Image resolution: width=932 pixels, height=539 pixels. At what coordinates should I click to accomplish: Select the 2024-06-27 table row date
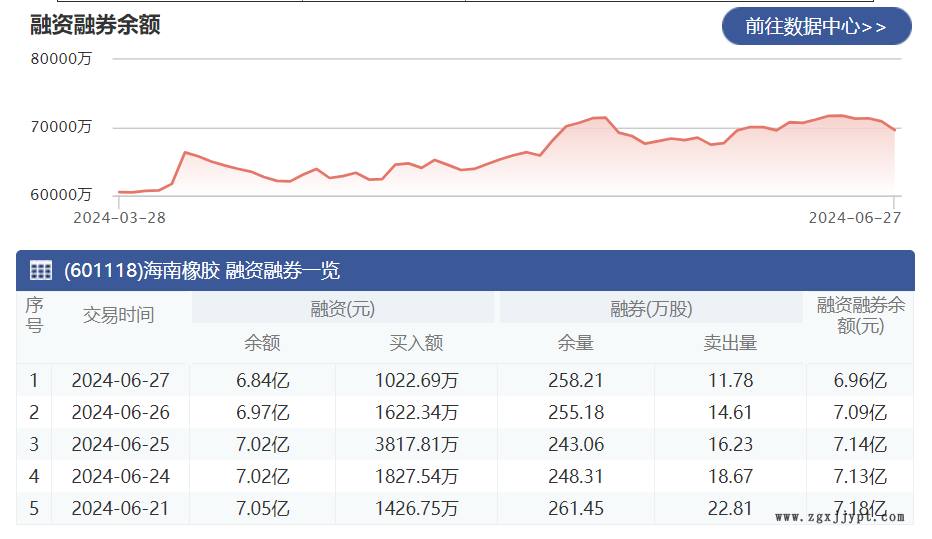121,380
